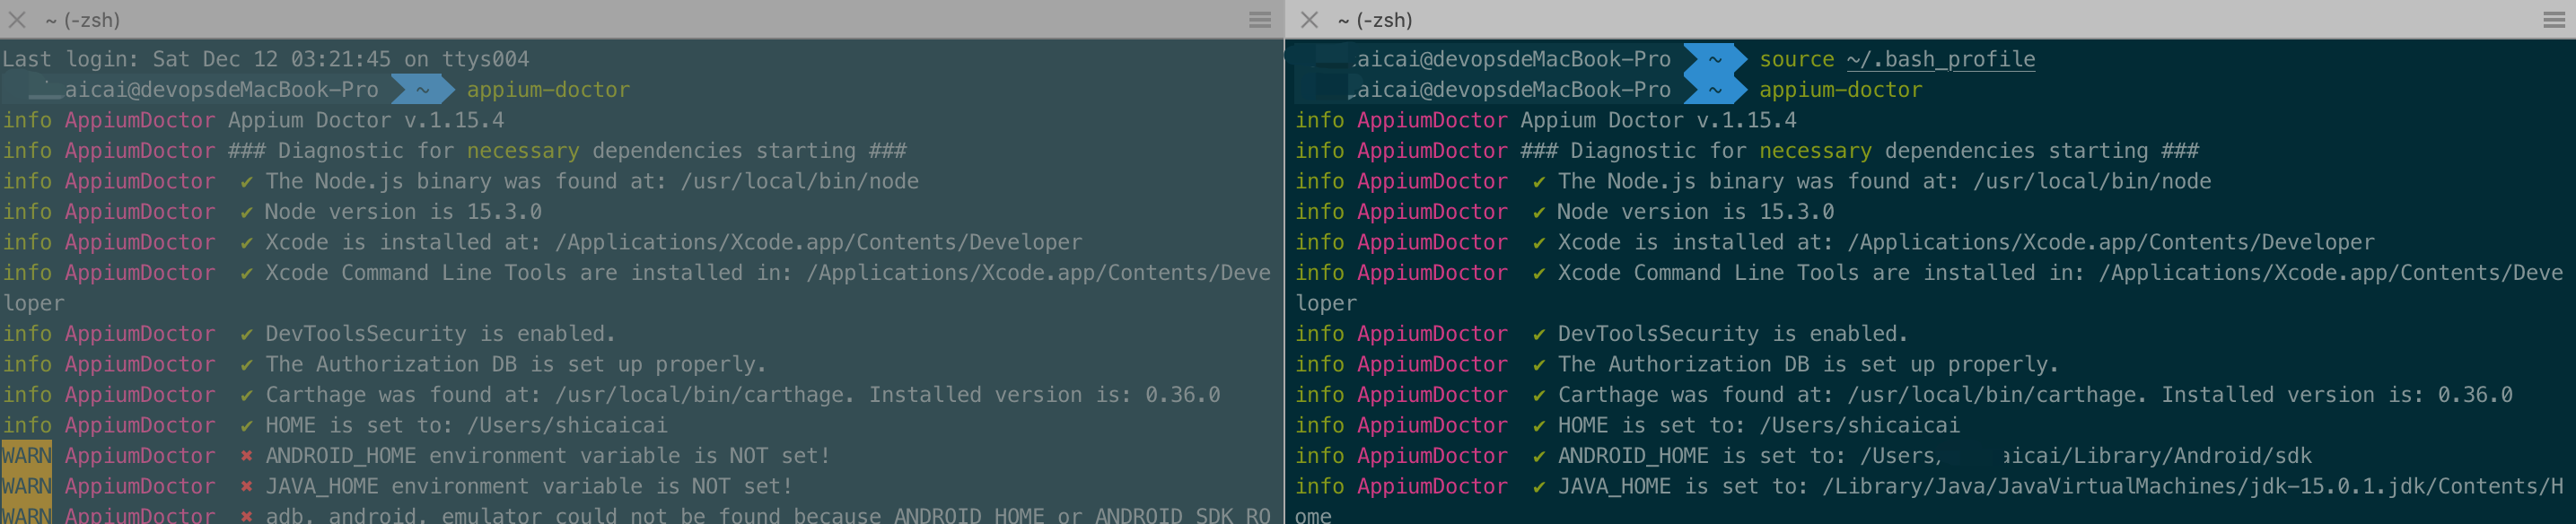Viewport: 2576px width, 524px height.
Task: Click check mark beside ANDROID_HOME in right pane
Action: [1538, 456]
